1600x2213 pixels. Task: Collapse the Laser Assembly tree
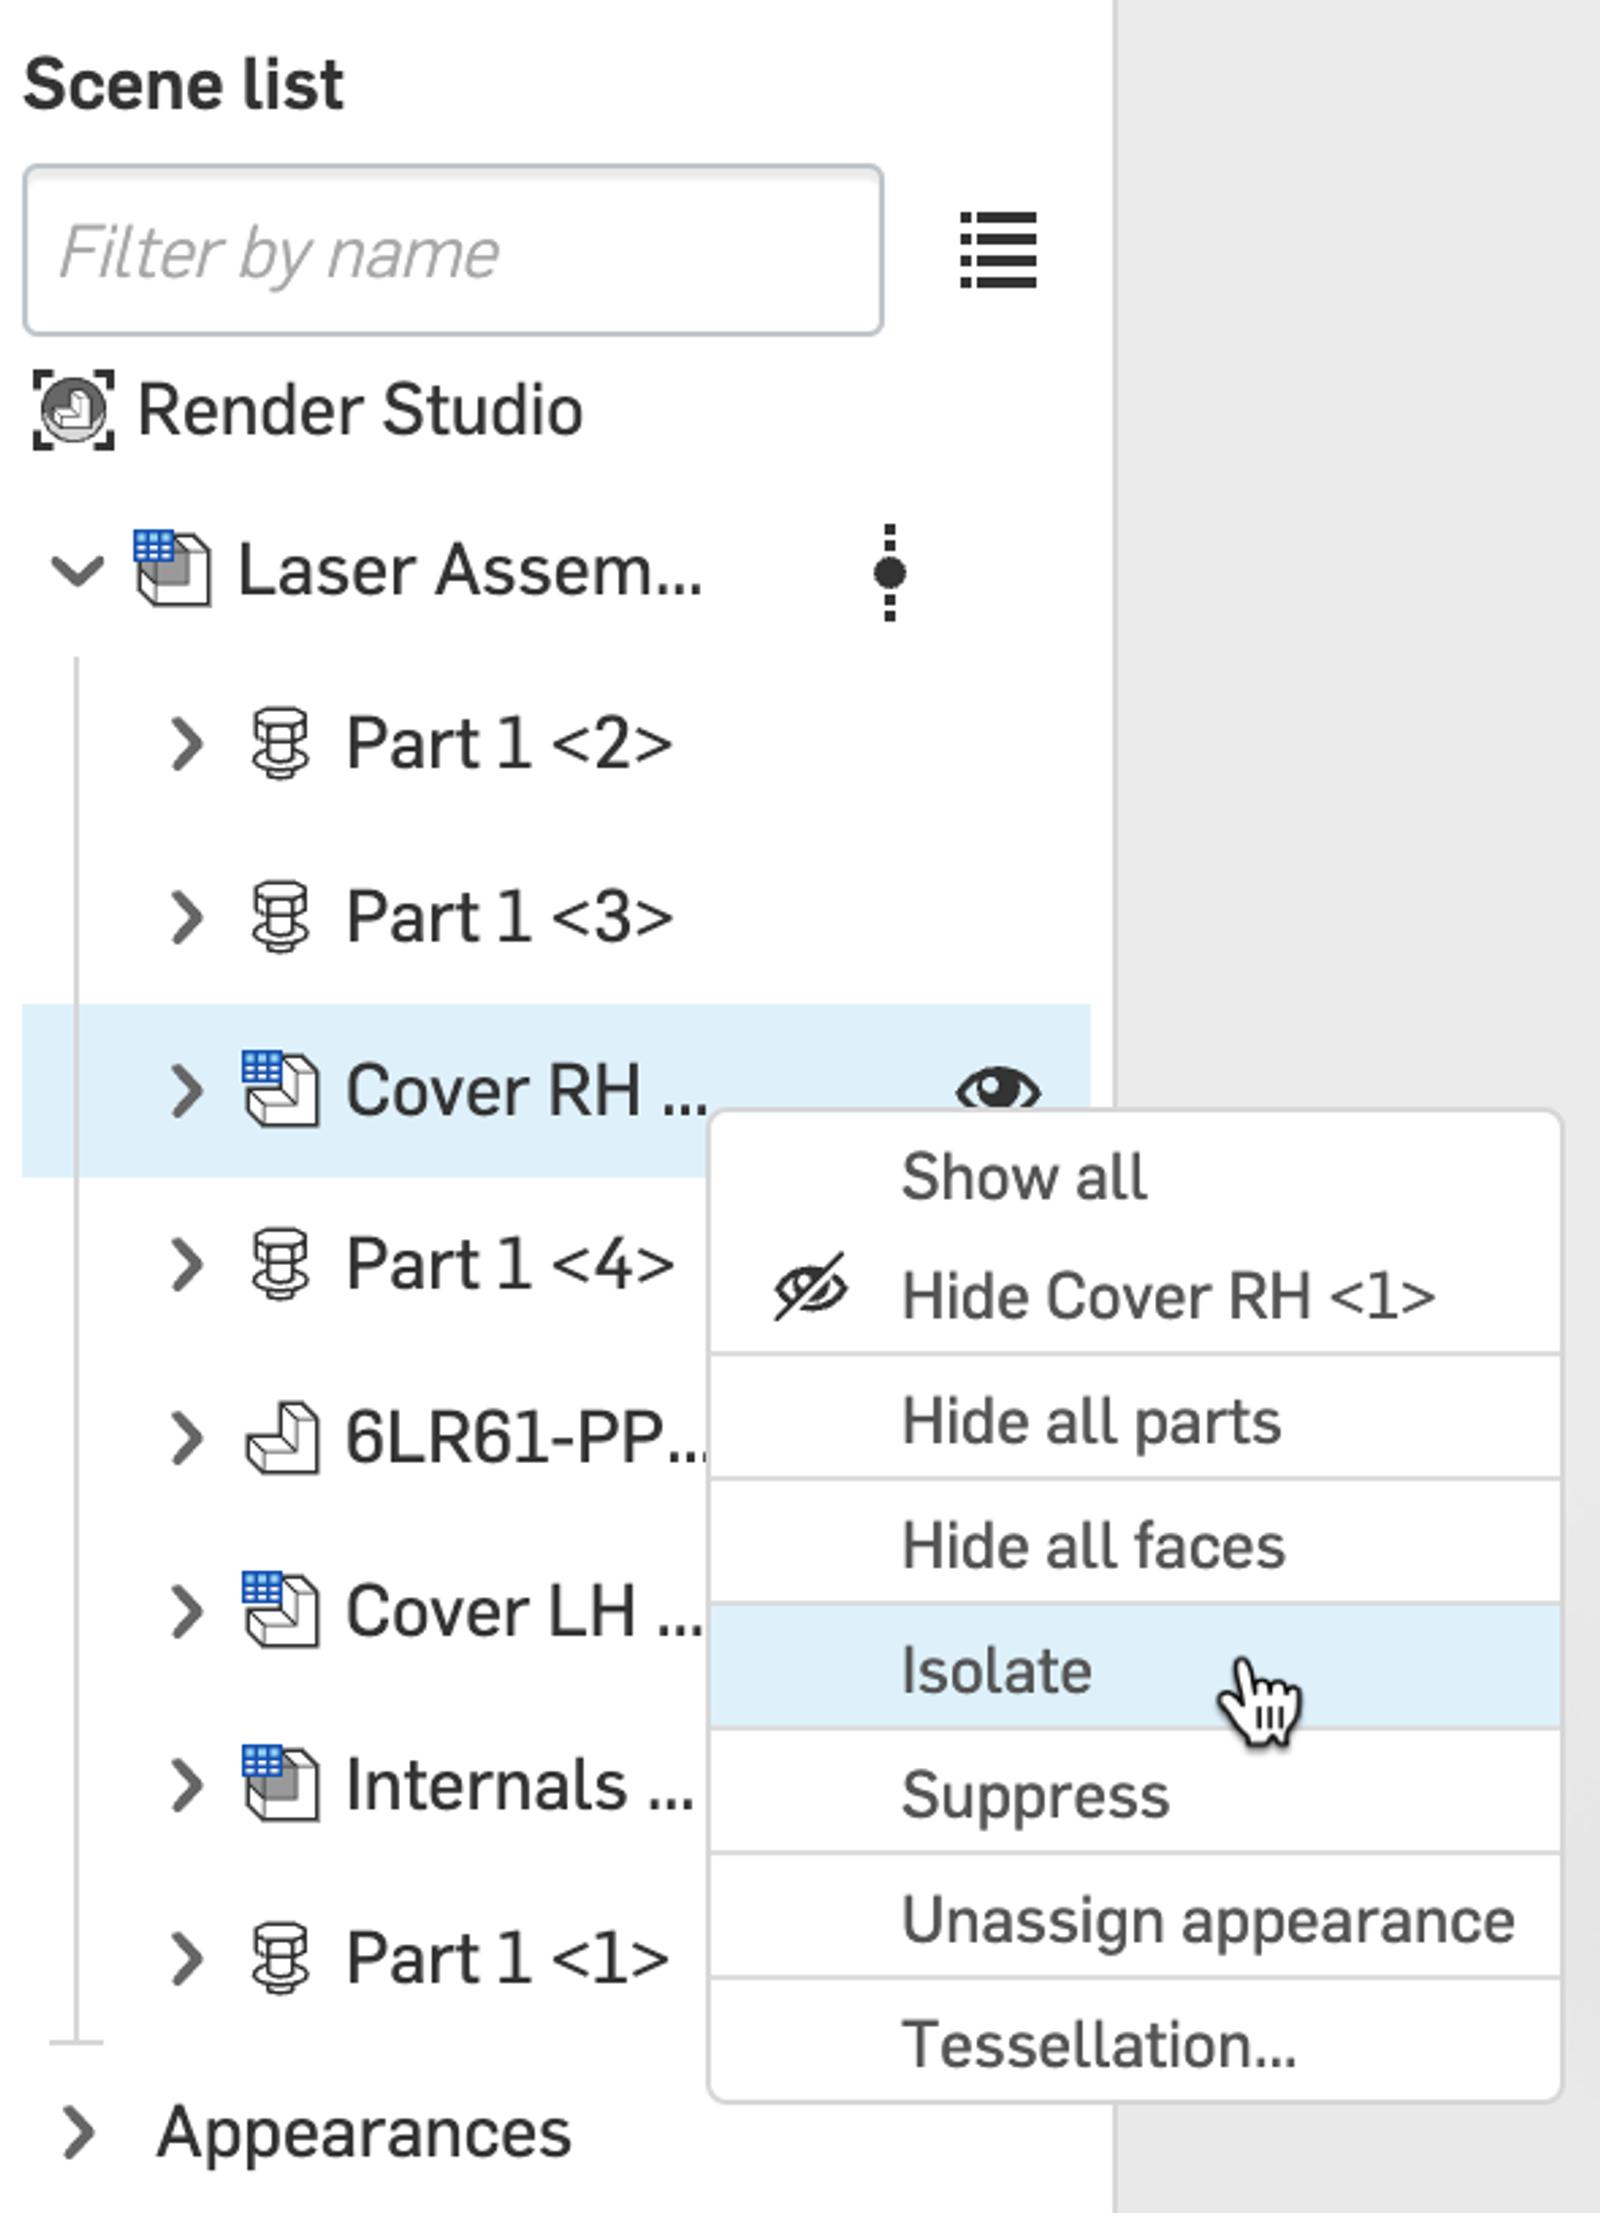[77, 571]
